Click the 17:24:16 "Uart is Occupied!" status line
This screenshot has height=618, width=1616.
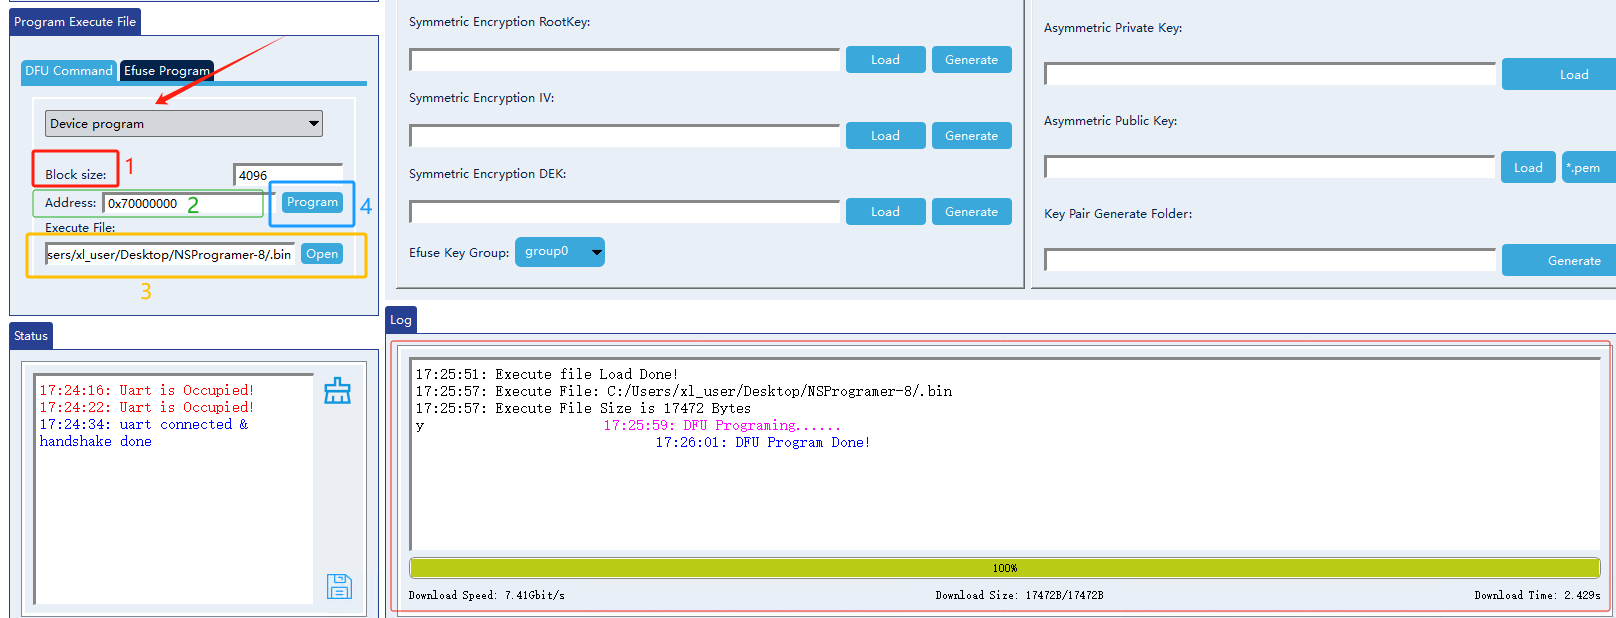pyautogui.click(x=147, y=391)
